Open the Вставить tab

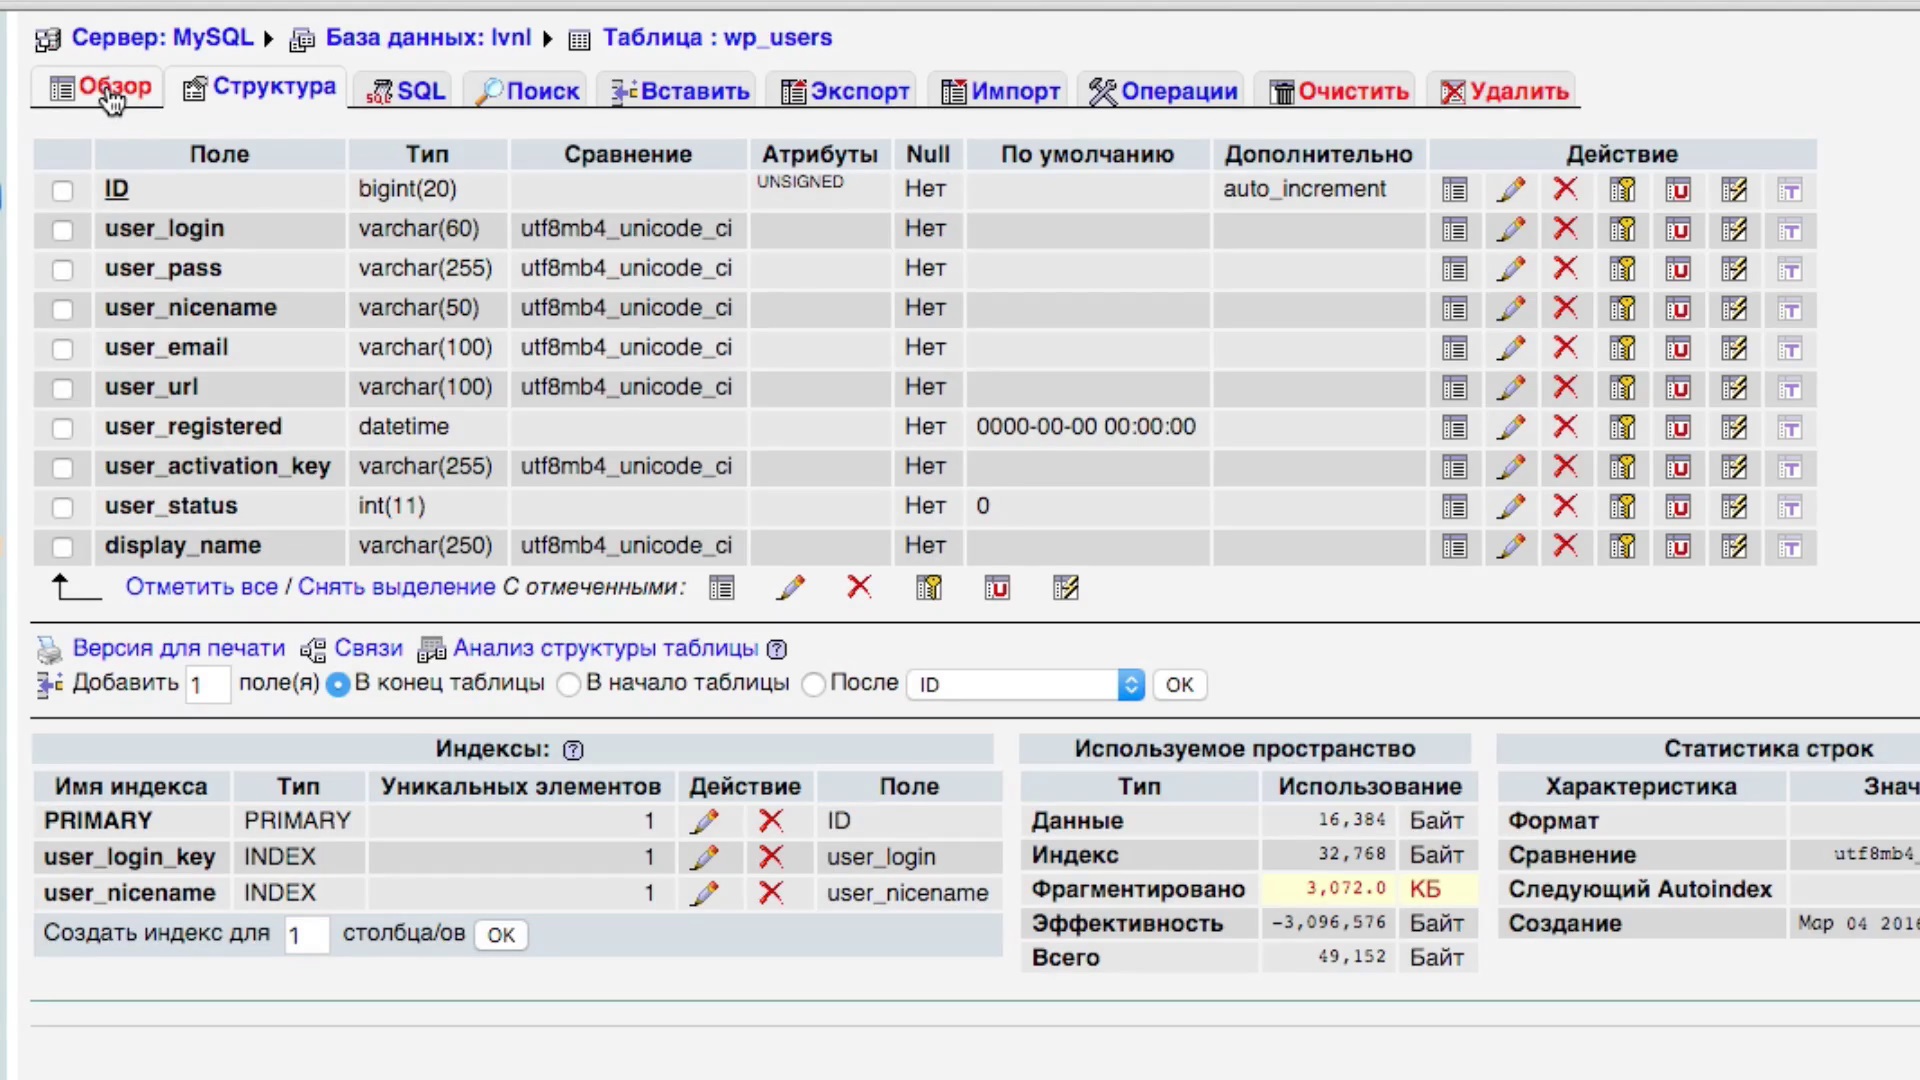pos(680,91)
